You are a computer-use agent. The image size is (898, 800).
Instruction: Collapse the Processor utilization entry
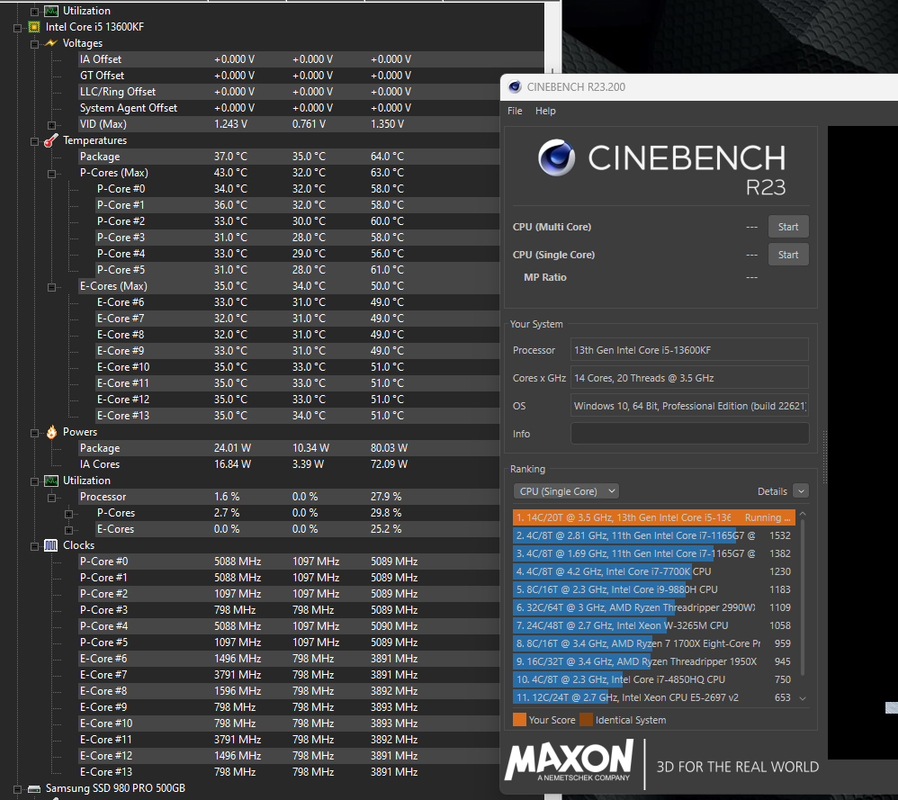52,497
